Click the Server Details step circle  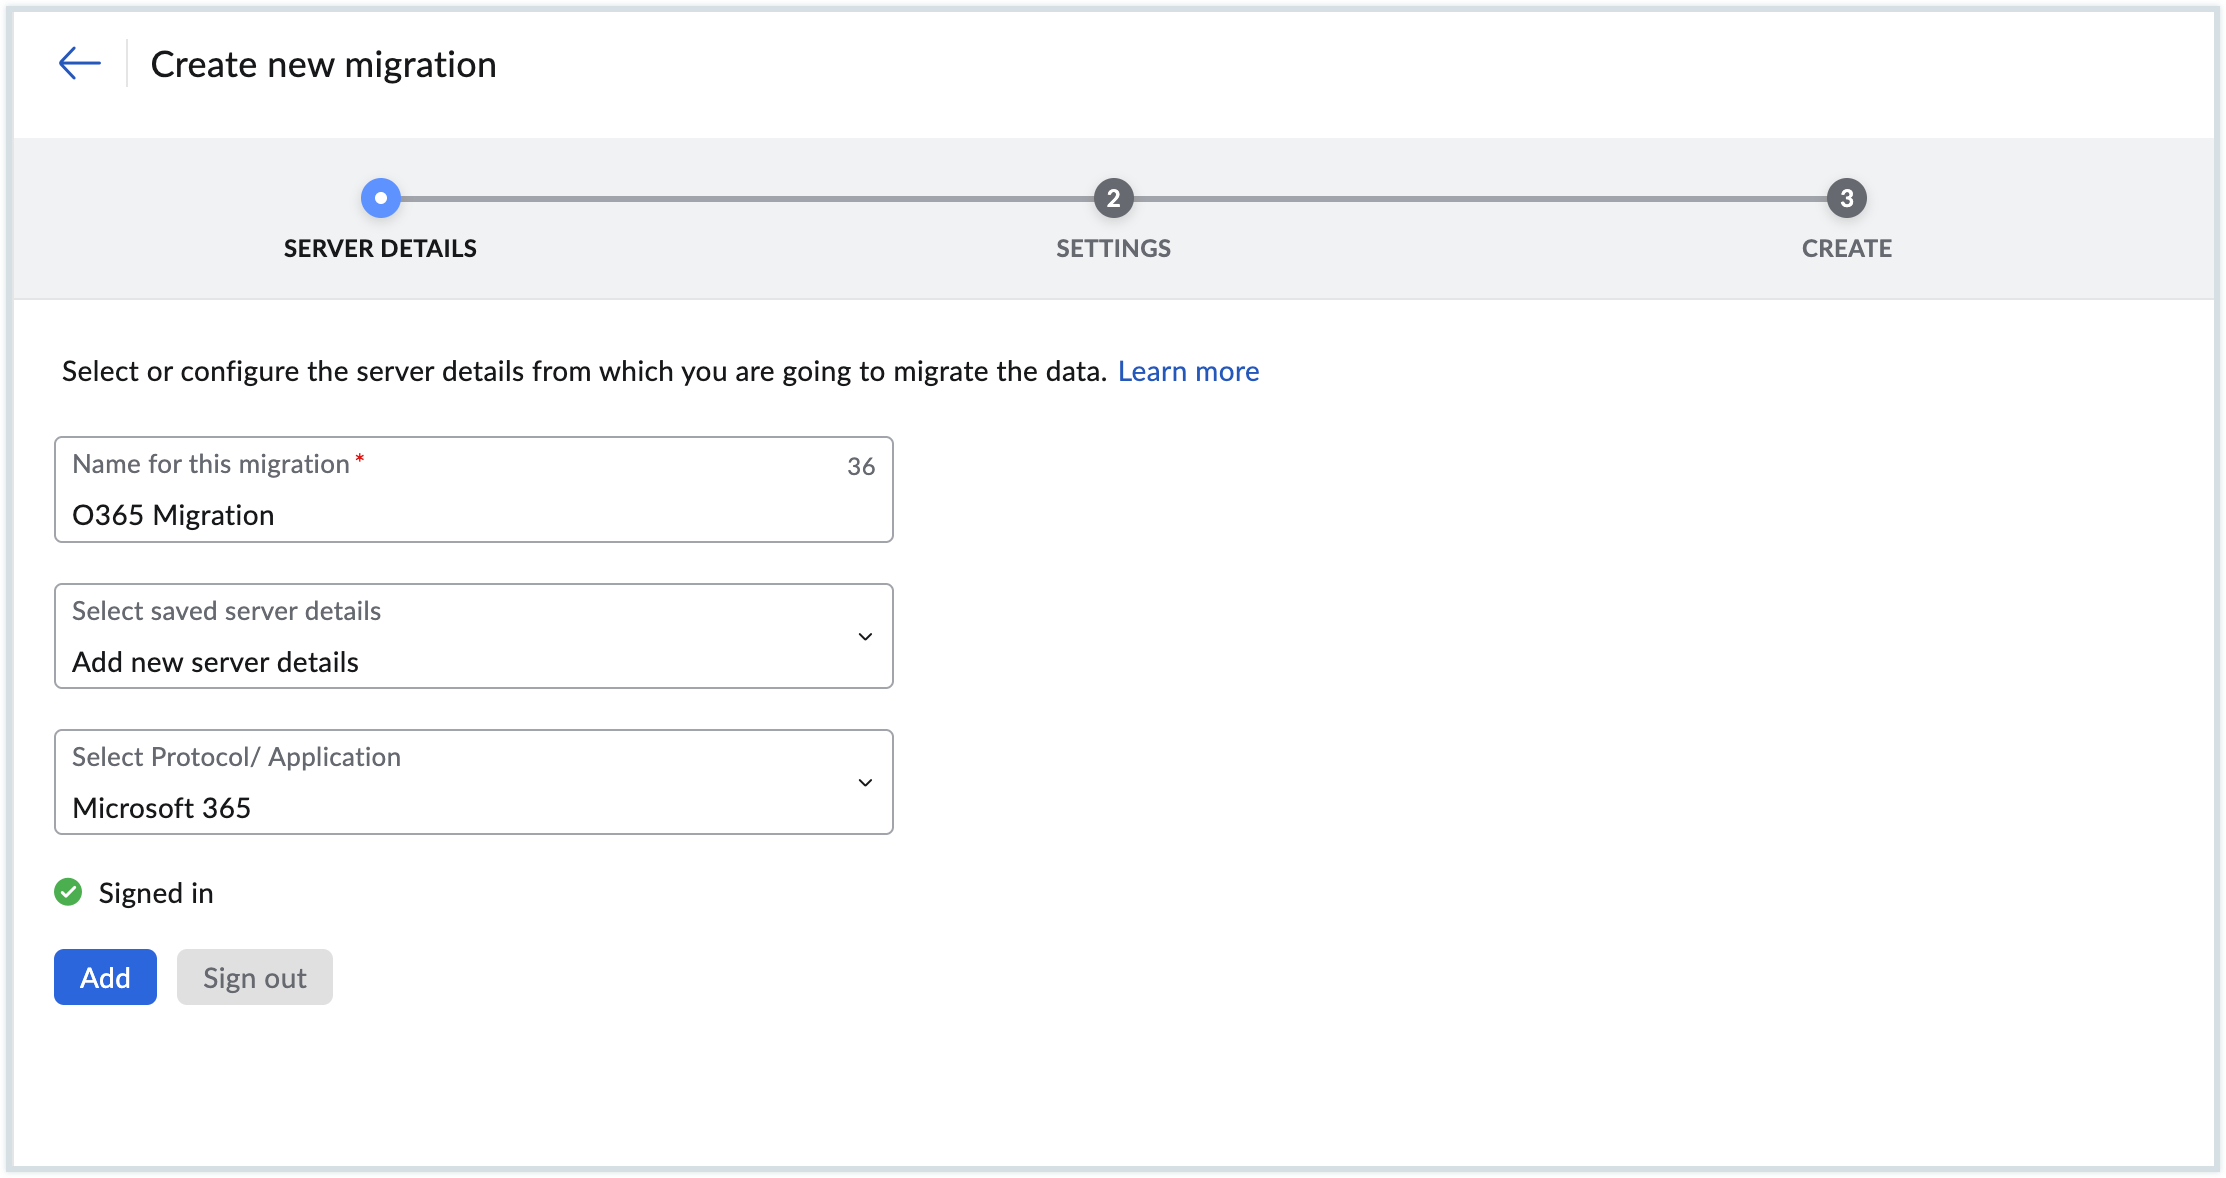coord(380,198)
